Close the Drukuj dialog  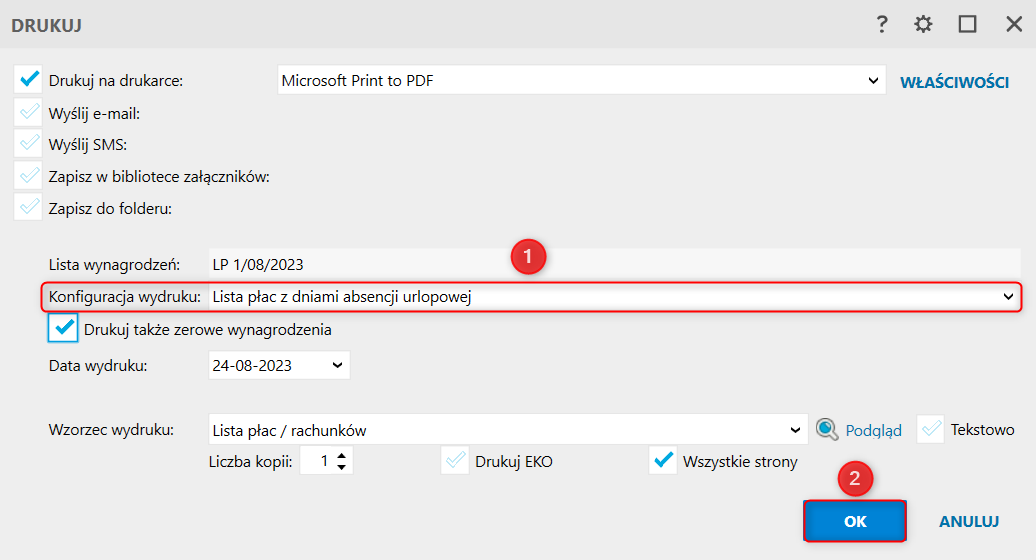click(1013, 25)
